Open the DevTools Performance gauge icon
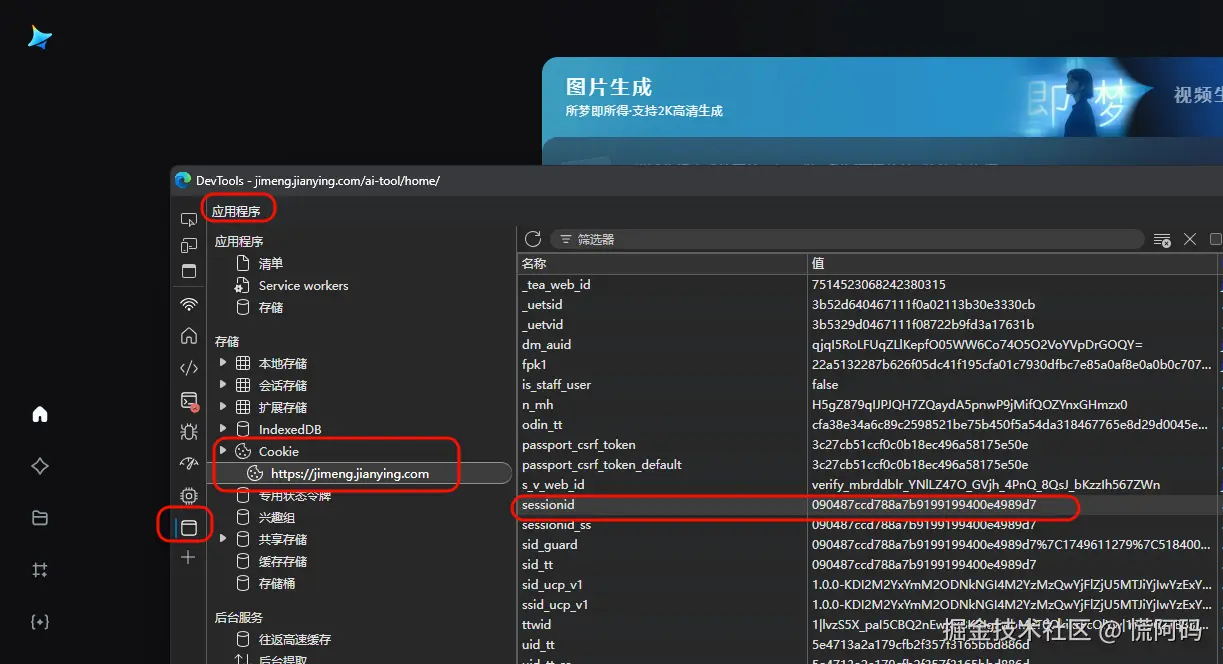This screenshot has height=664, width=1223. click(x=189, y=464)
